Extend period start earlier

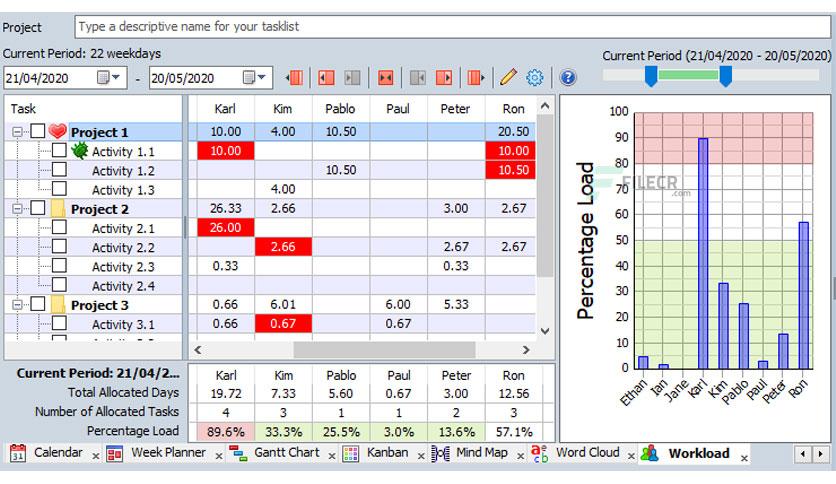tap(326, 78)
